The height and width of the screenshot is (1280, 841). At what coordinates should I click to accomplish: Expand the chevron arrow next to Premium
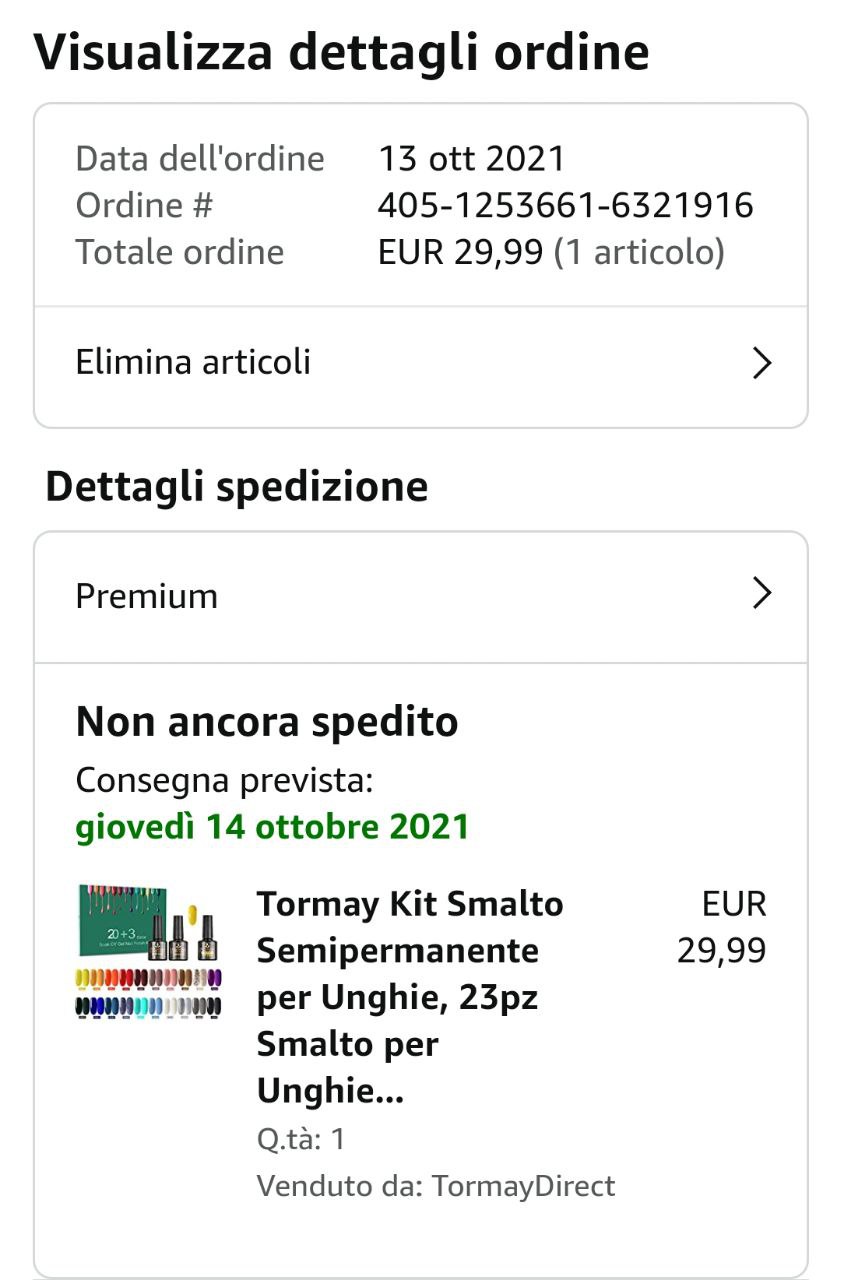pyautogui.click(x=762, y=594)
